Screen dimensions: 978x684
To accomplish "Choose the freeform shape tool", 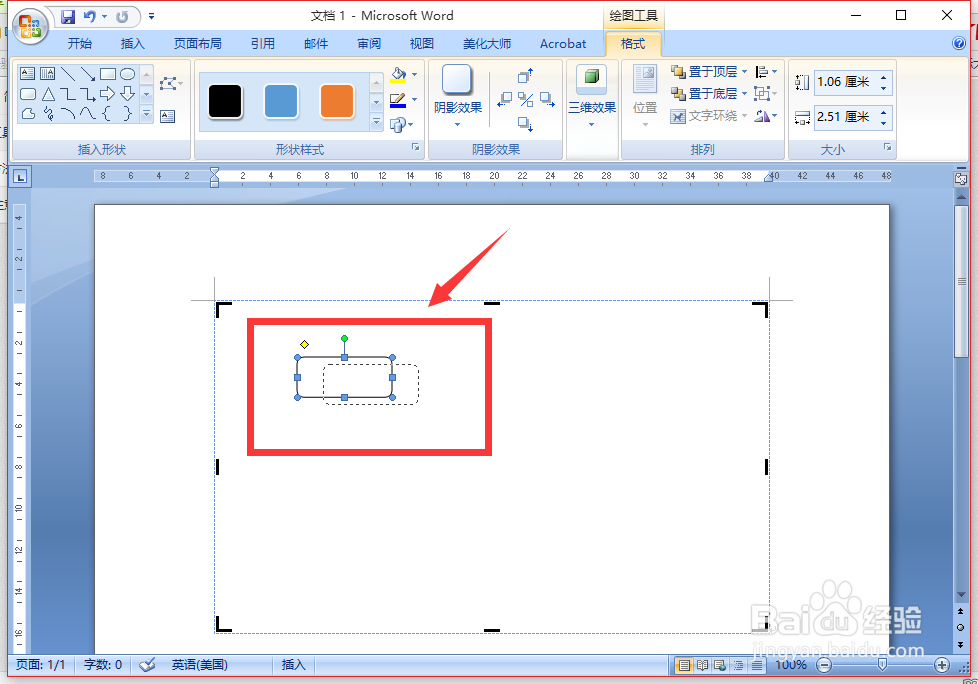I will pos(27,113).
